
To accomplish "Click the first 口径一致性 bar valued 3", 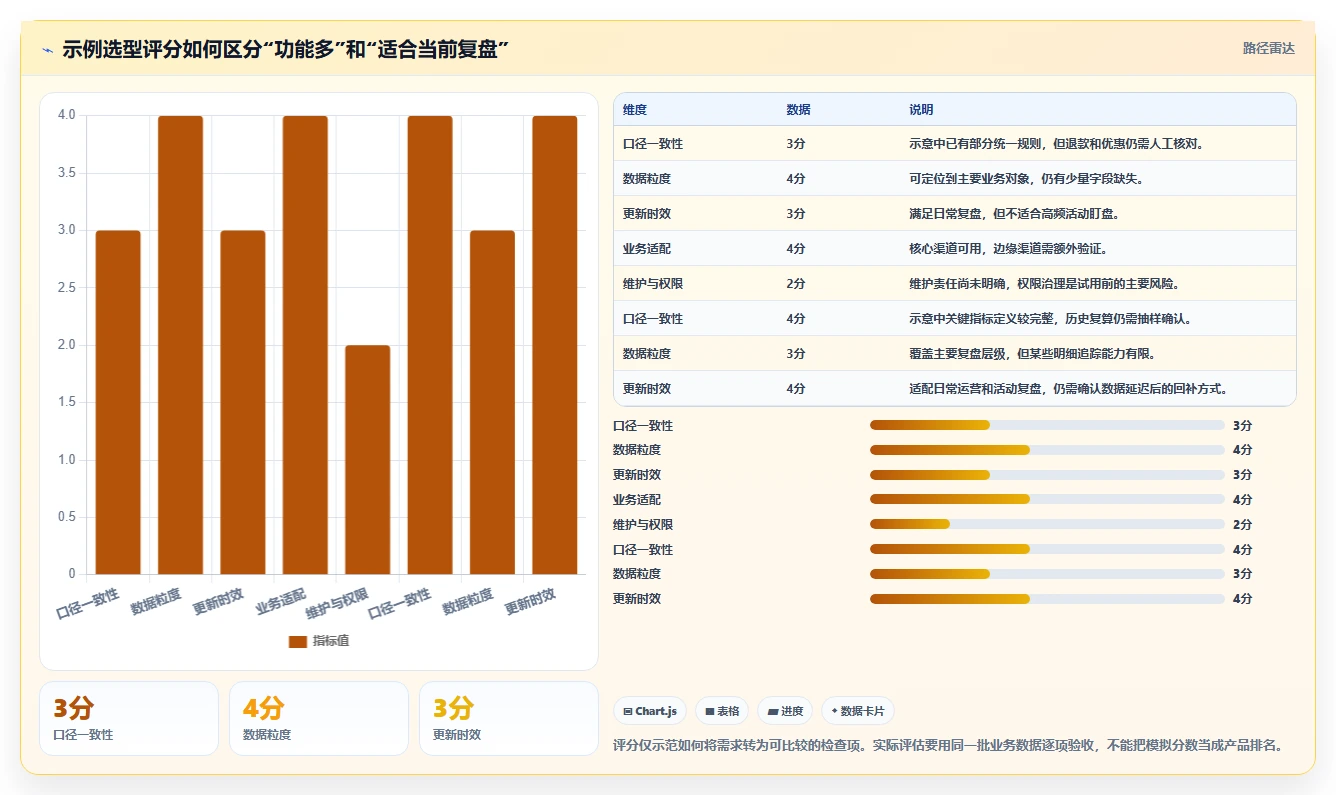I will [118, 402].
